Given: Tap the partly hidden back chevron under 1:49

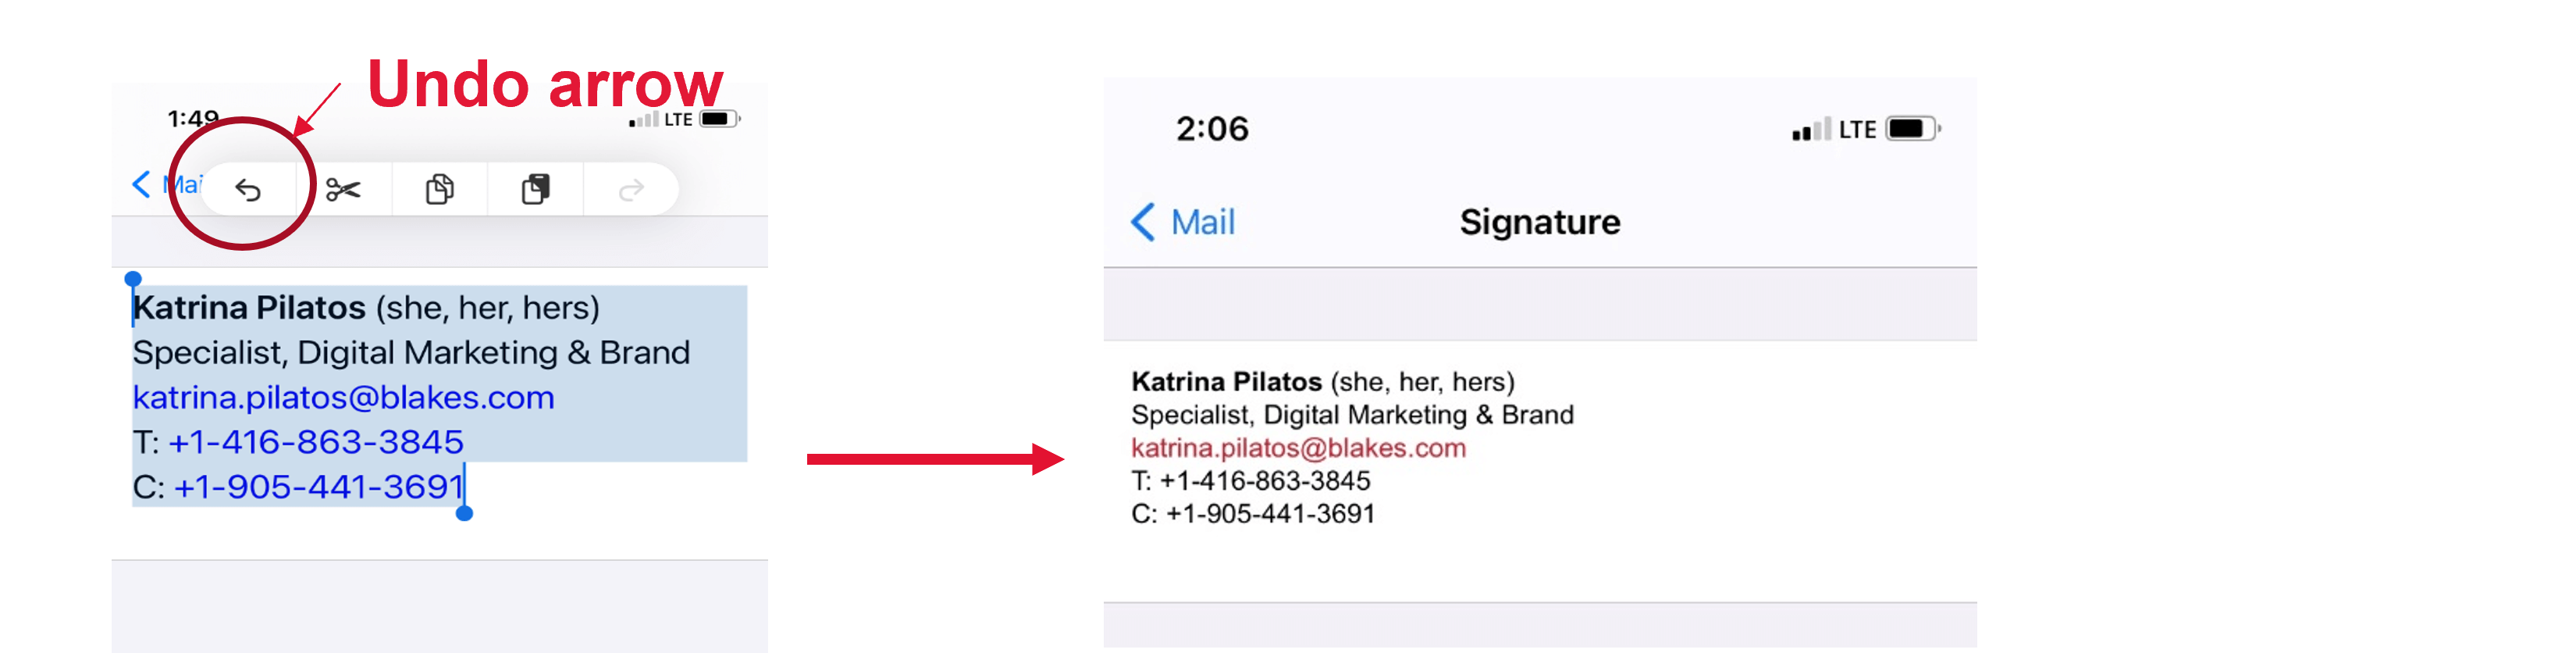Looking at the screenshot, I should point(142,184).
